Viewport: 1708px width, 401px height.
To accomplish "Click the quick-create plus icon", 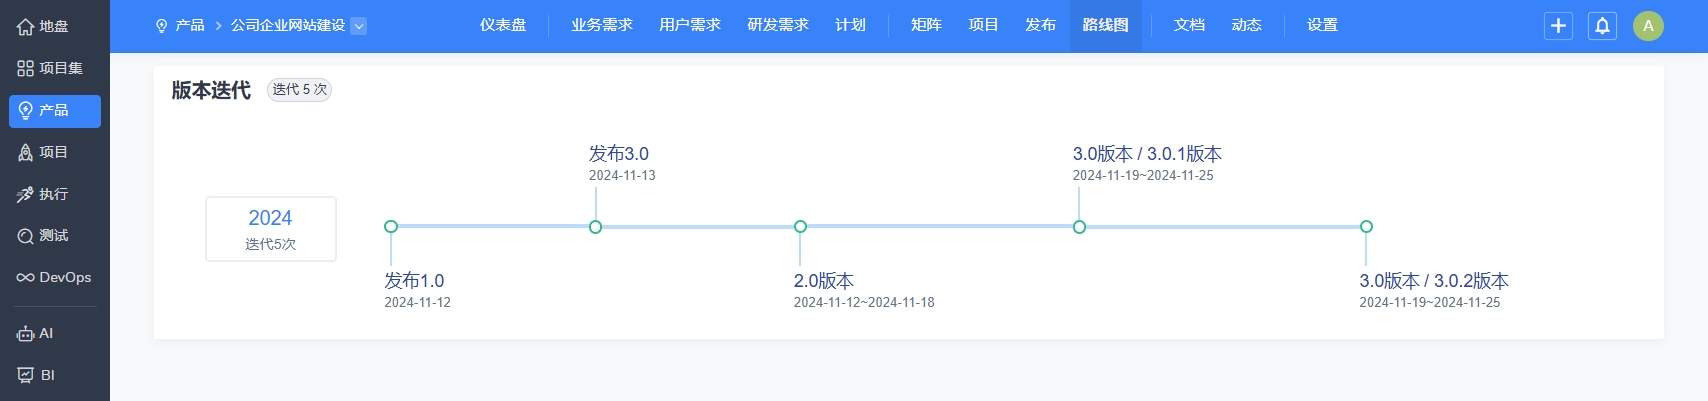I will (1558, 26).
